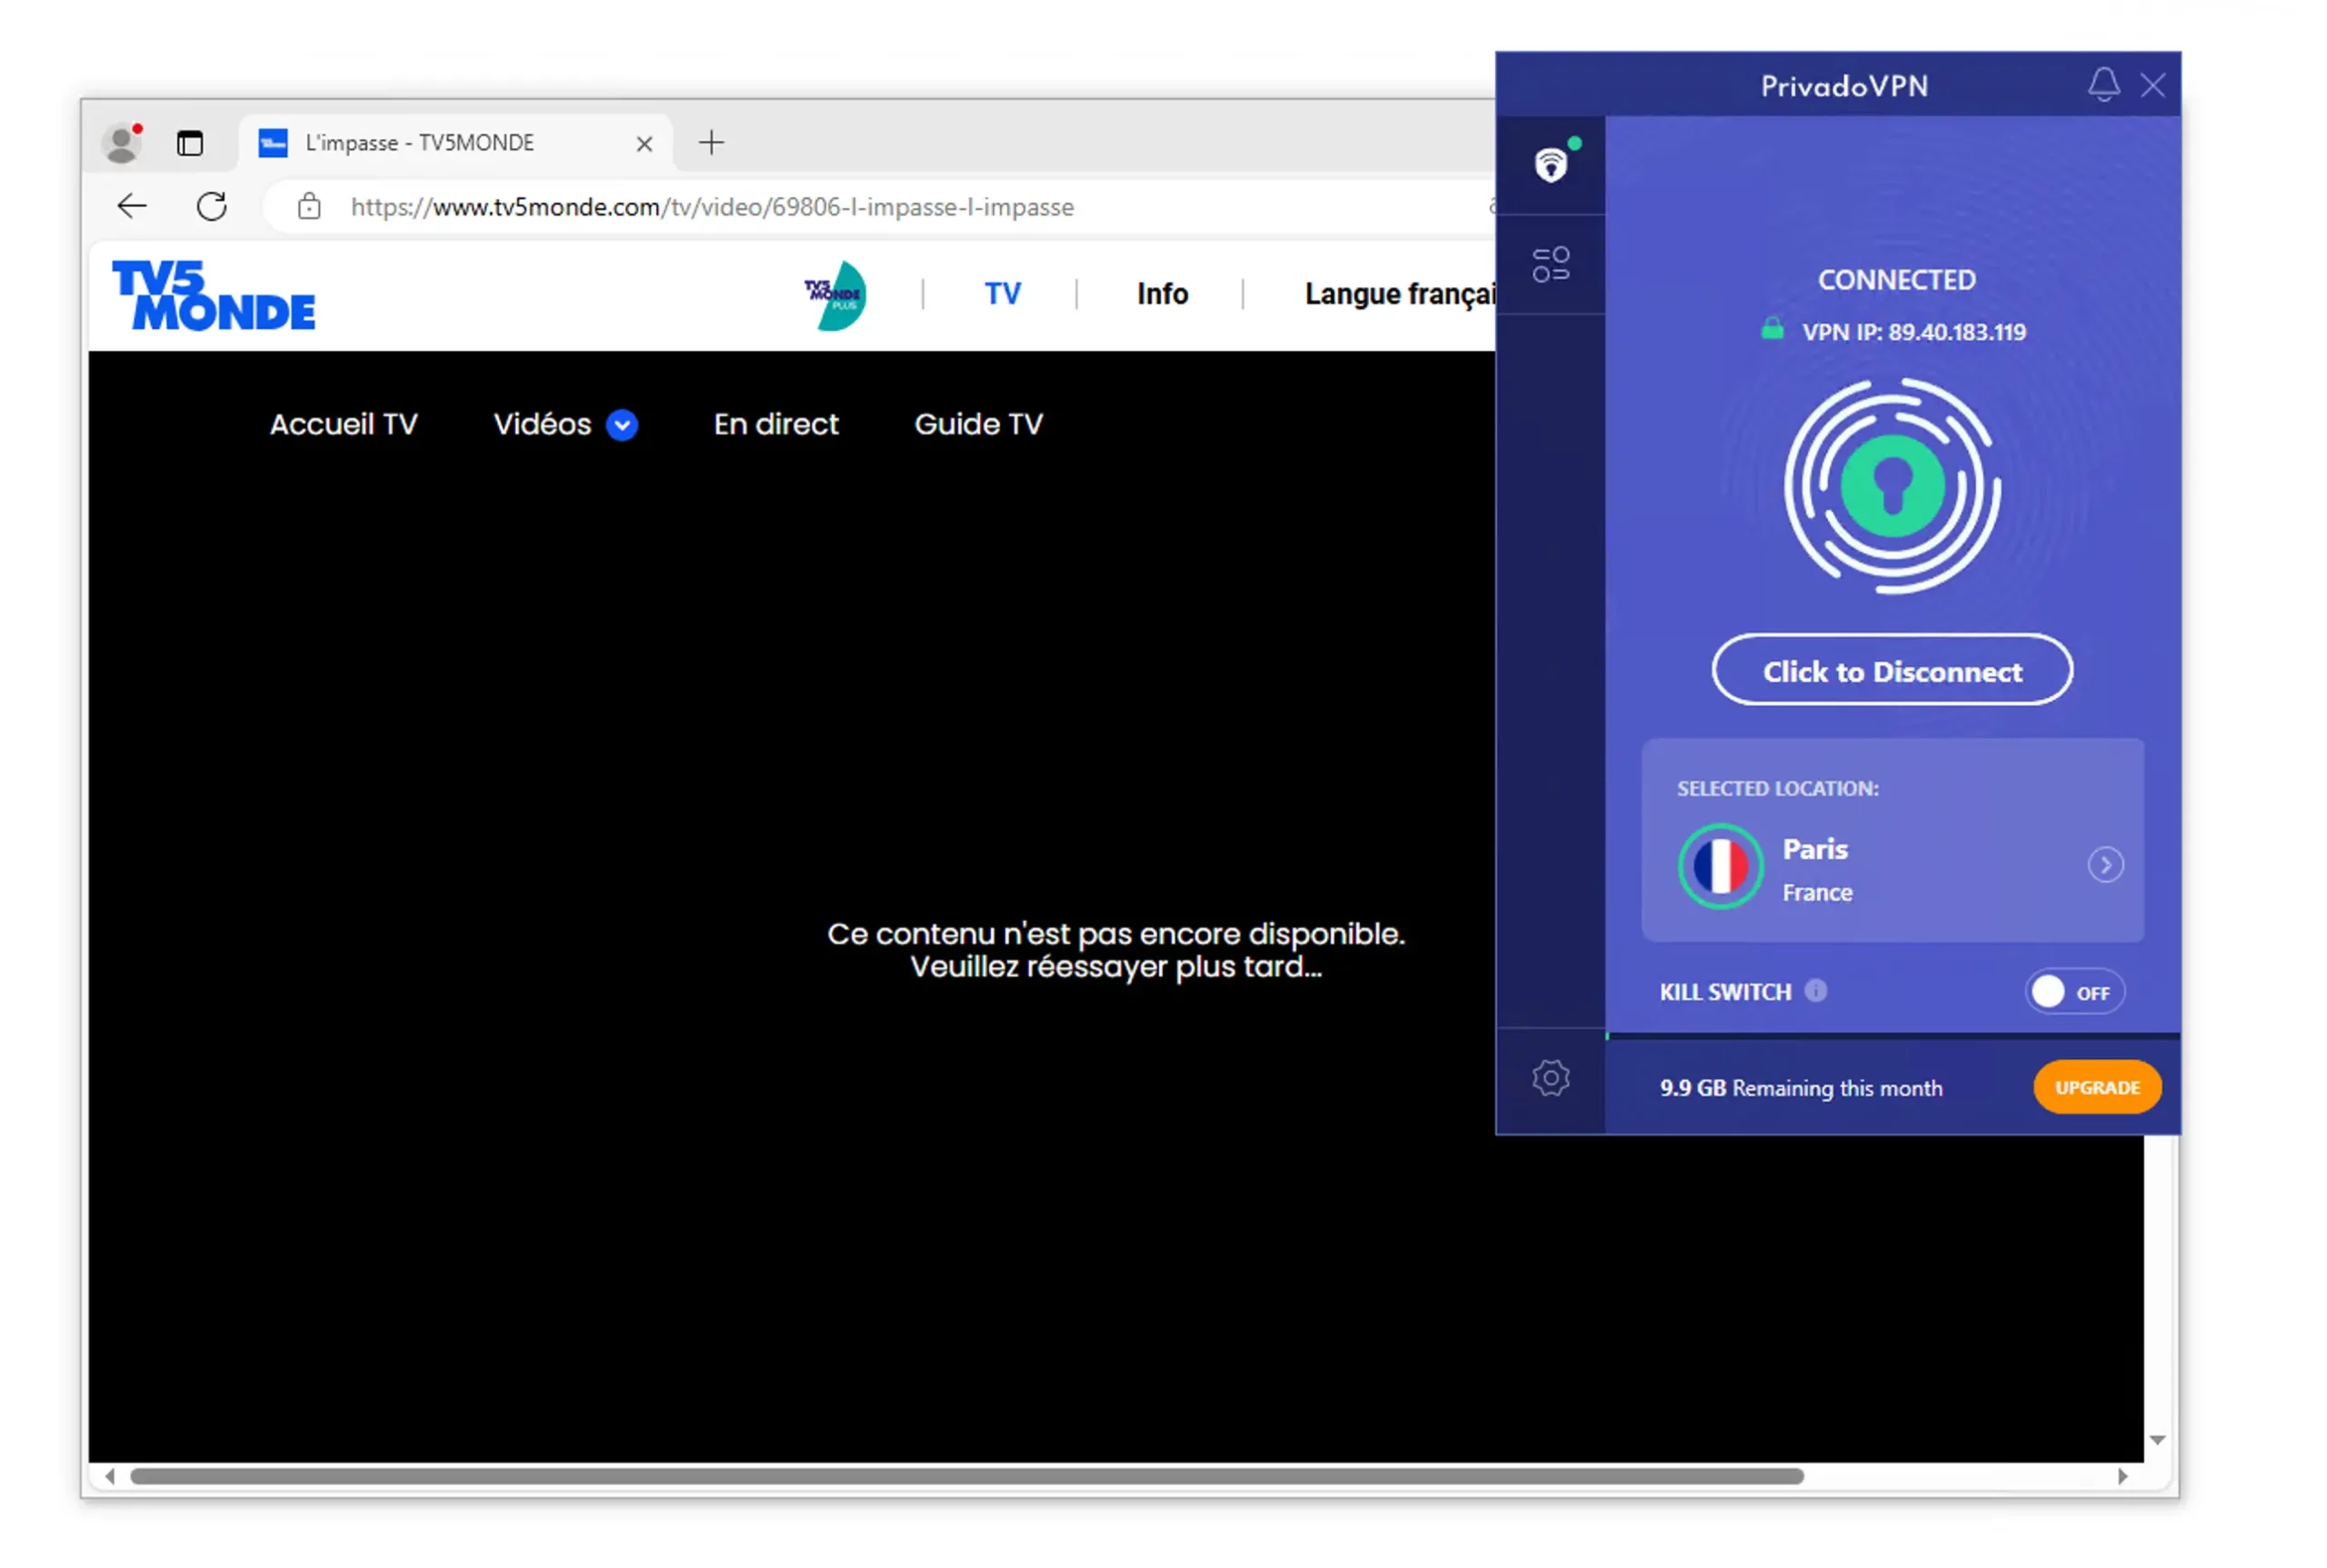Click the Vidéos checkmark badge icon
Screen dimensions: 2327x1568
coord(623,425)
